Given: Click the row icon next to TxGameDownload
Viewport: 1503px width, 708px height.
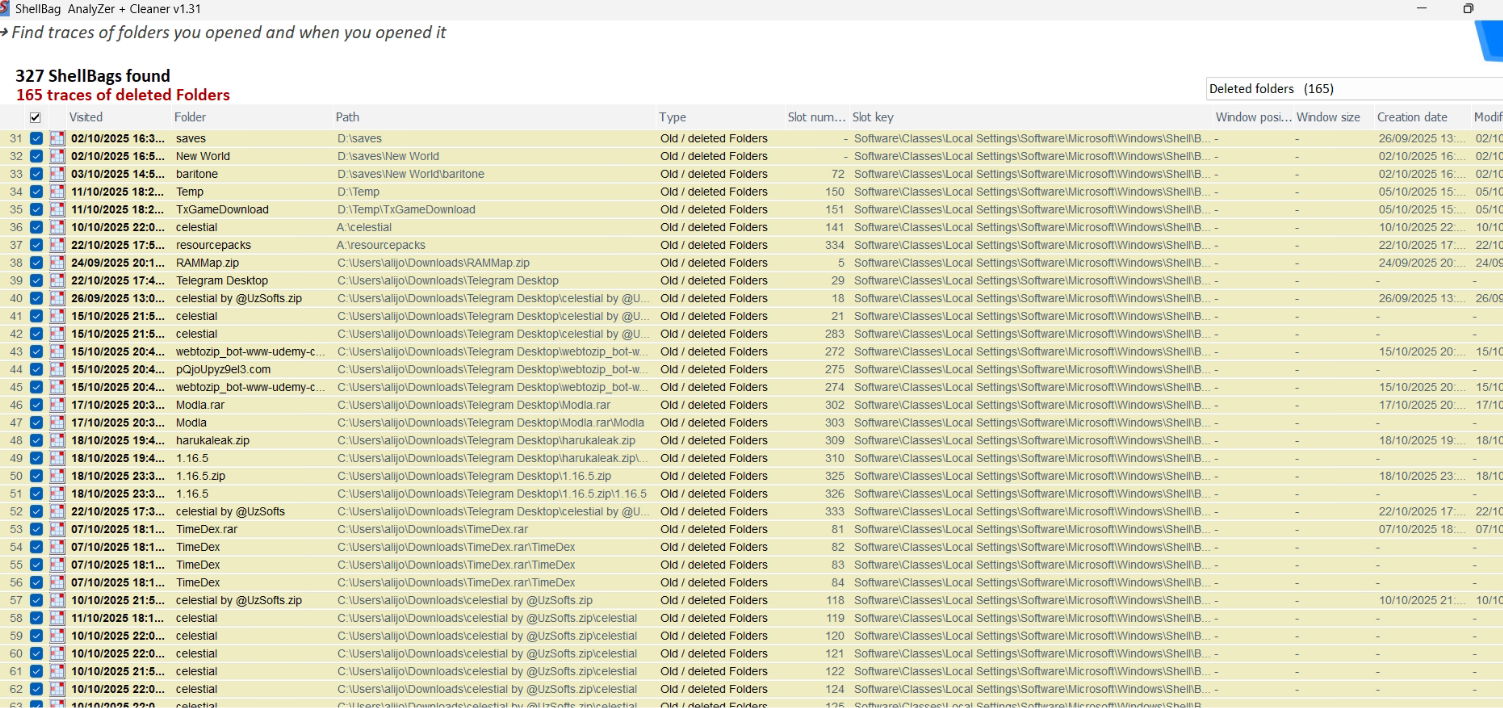Looking at the screenshot, I should point(58,210).
